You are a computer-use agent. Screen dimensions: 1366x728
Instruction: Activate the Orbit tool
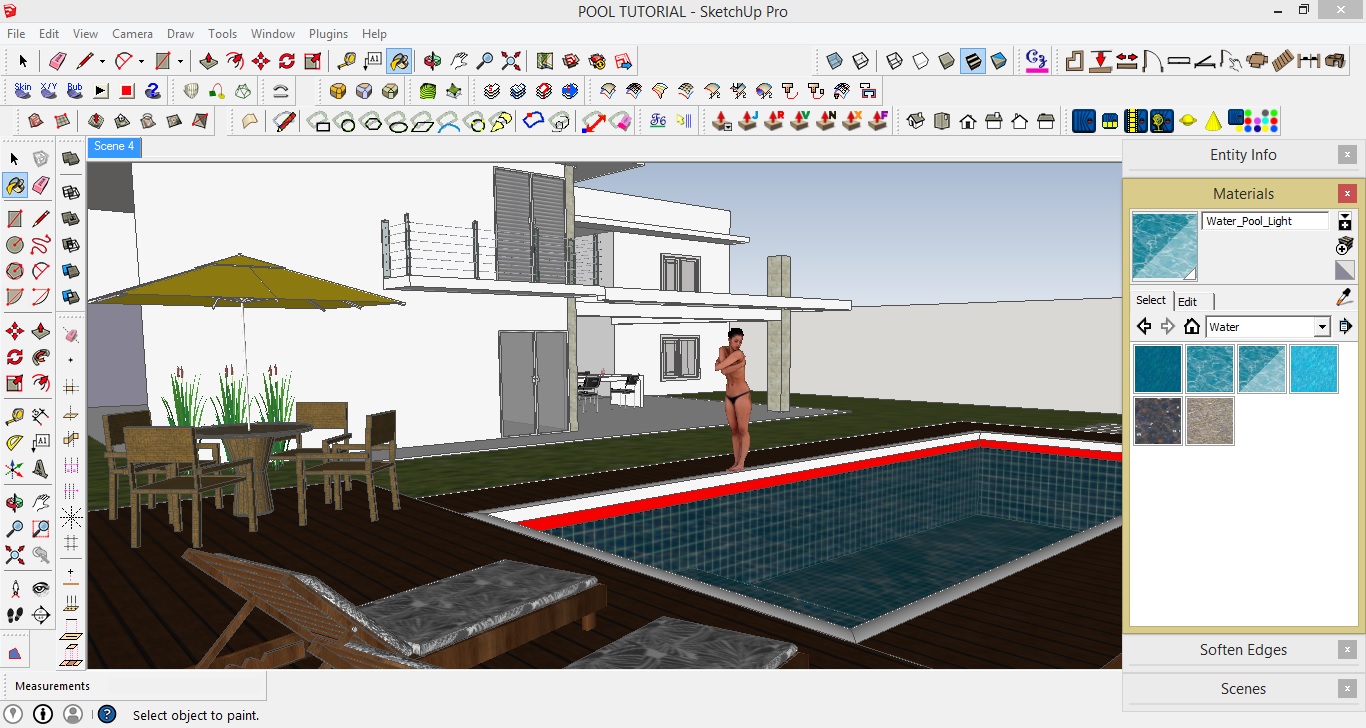[x=432, y=61]
